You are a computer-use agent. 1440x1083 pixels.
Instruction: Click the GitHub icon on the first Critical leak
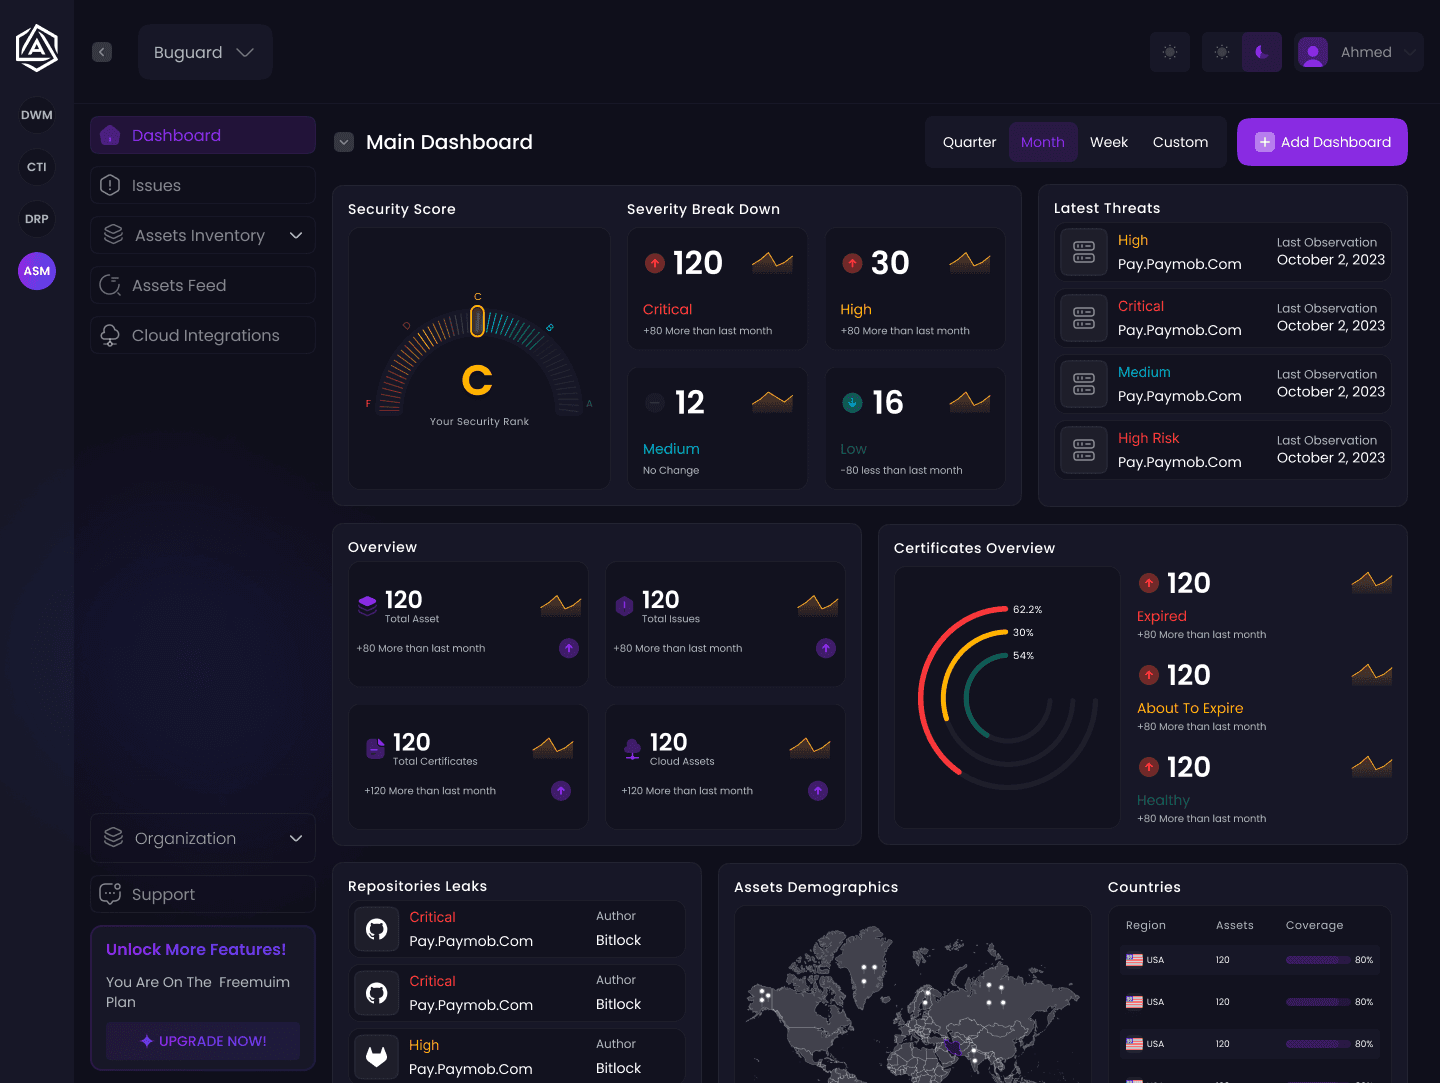click(x=376, y=929)
